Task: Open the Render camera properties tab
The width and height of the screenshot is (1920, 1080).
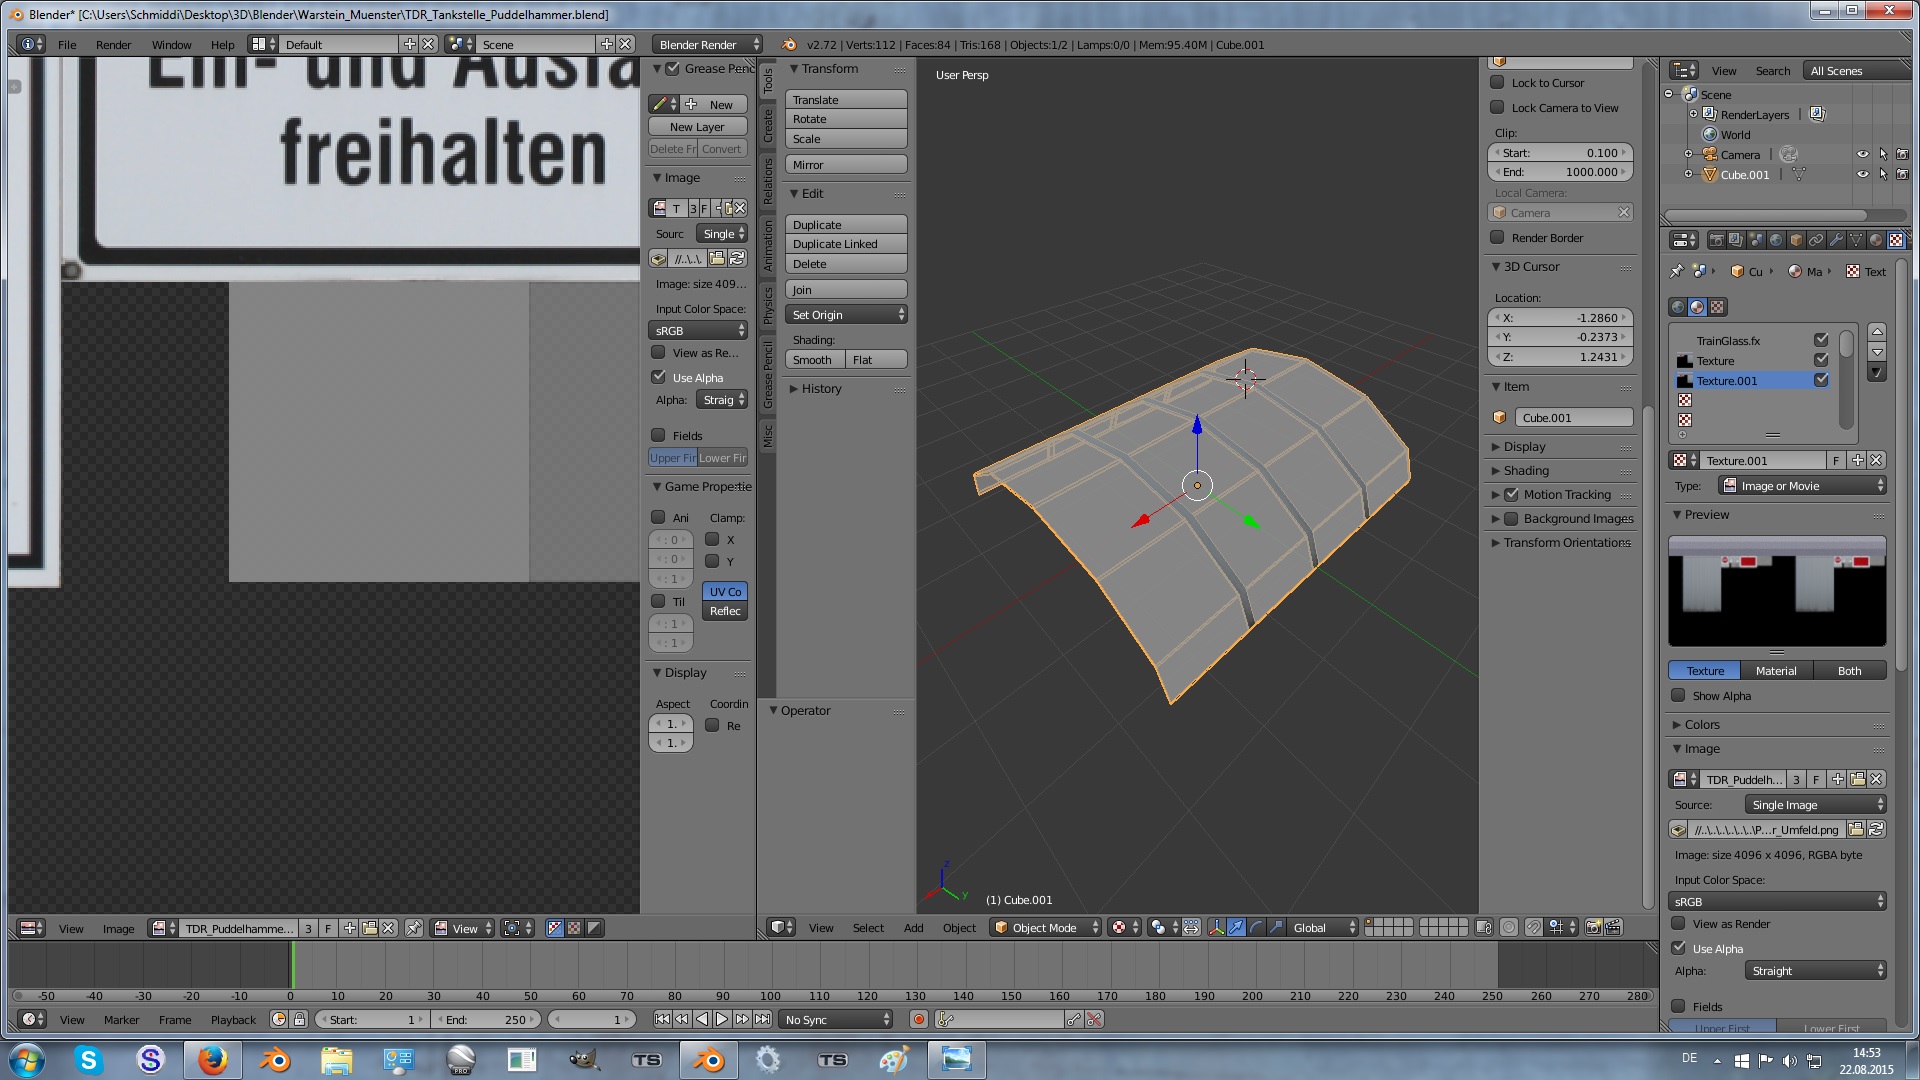Action: coord(1716,240)
